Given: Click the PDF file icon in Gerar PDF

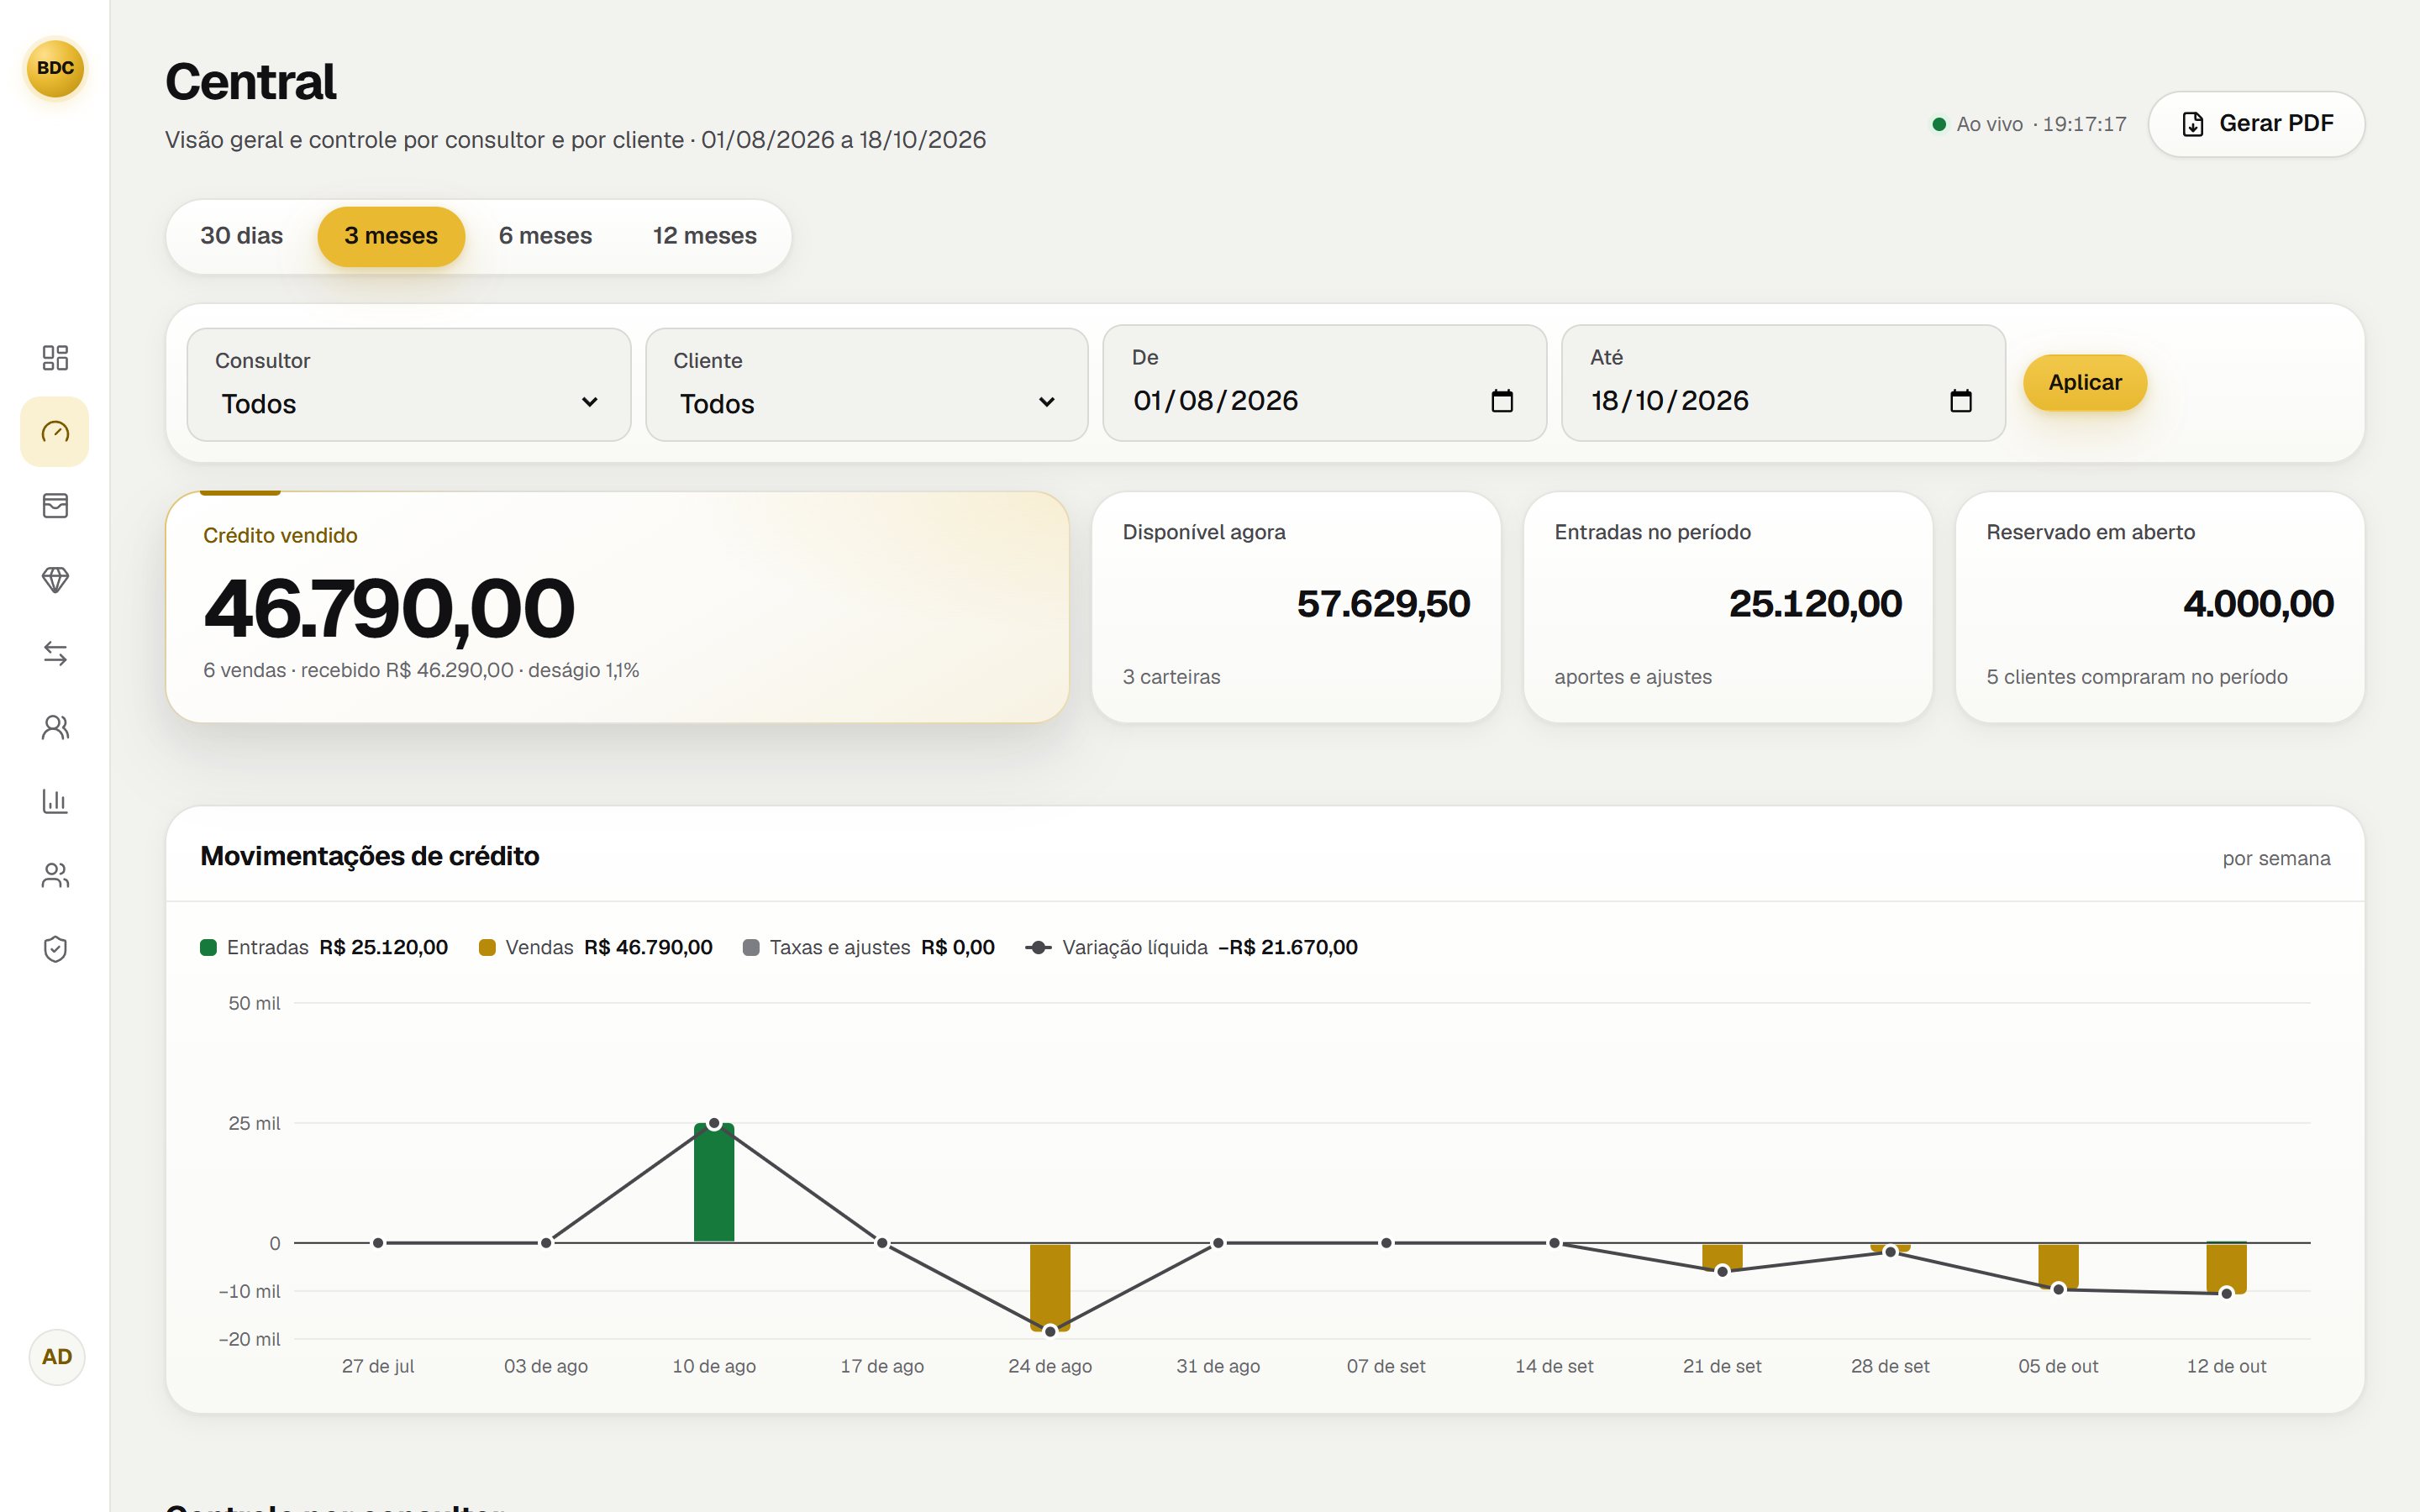Looking at the screenshot, I should 2193,124.
